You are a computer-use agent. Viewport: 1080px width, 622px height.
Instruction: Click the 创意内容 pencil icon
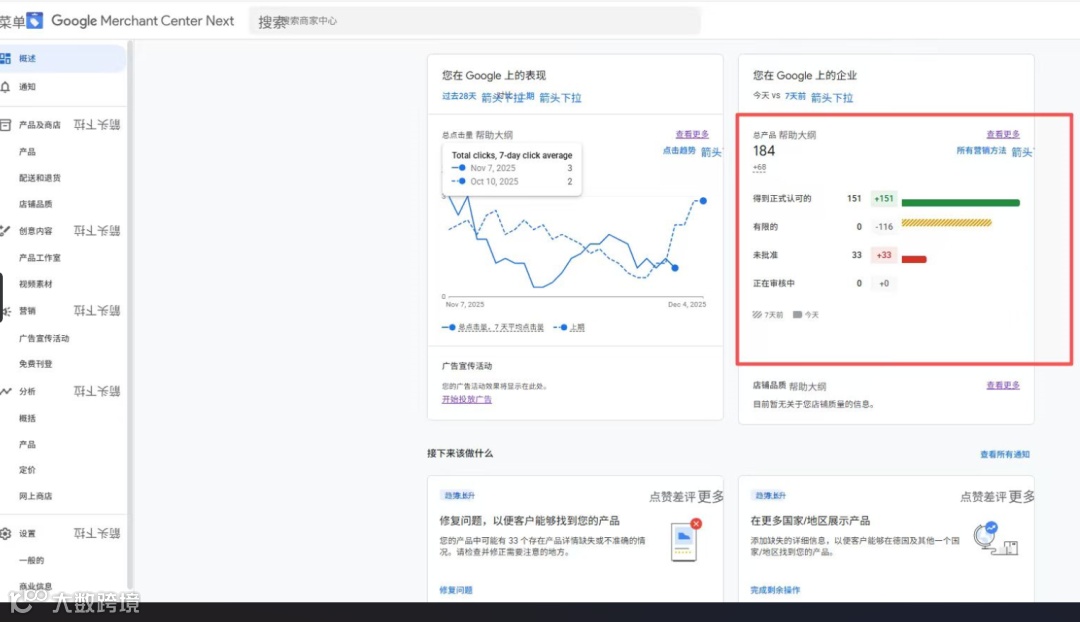click(x=6, y=231)
